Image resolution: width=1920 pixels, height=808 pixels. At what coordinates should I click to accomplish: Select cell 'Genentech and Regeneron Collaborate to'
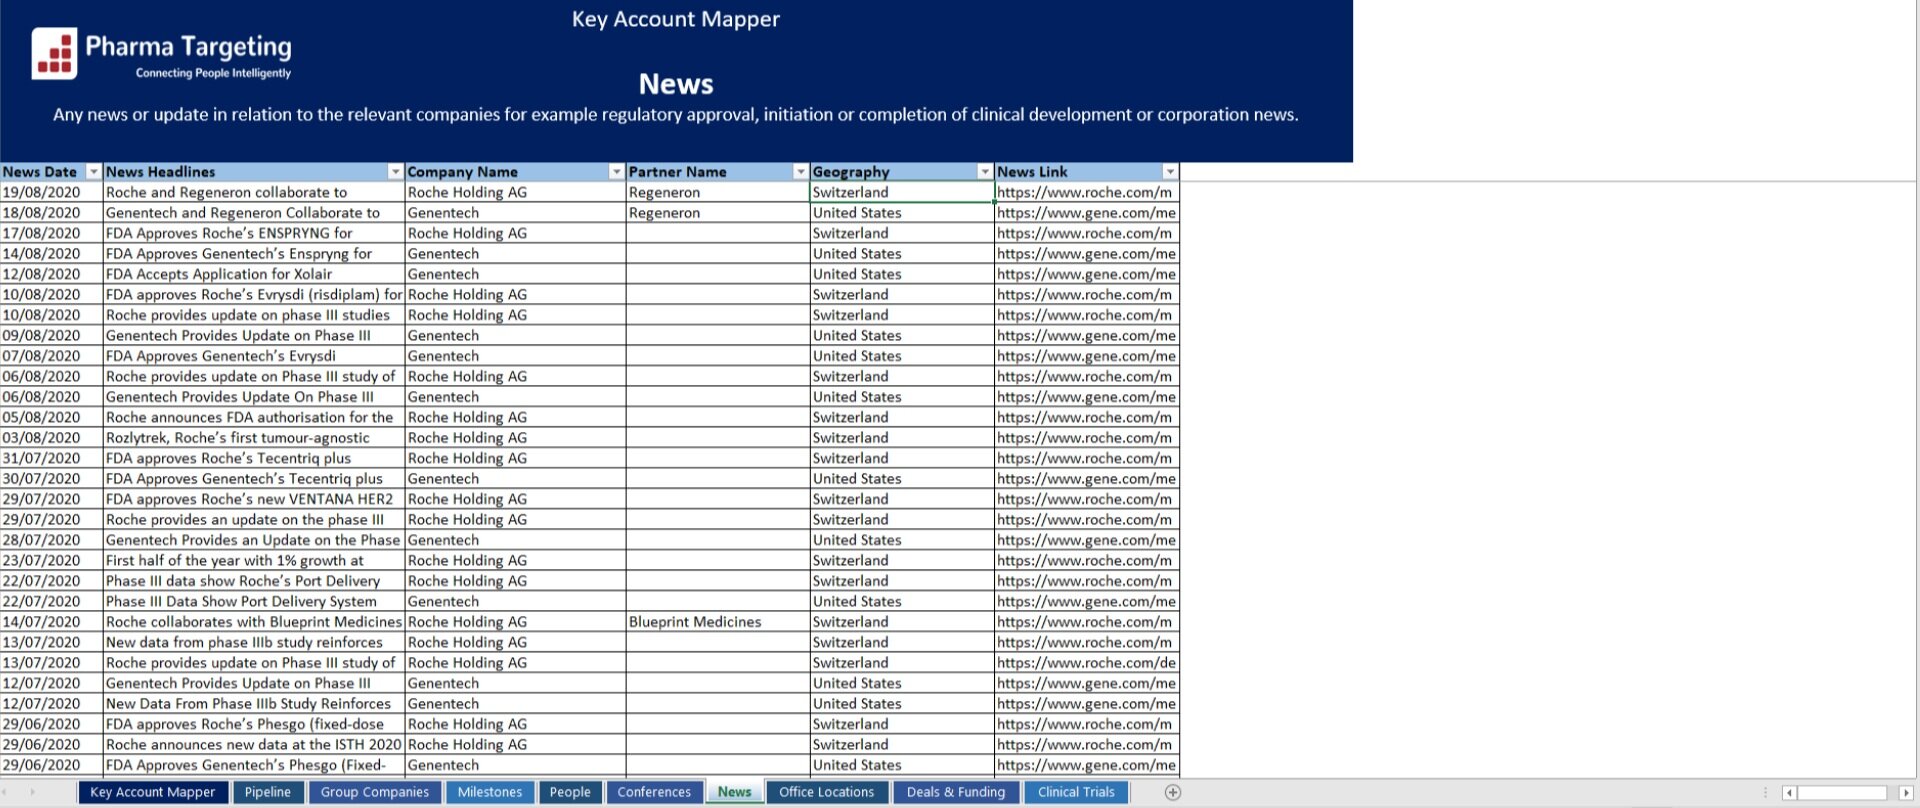pyautogui.click(x=254, y=213)
